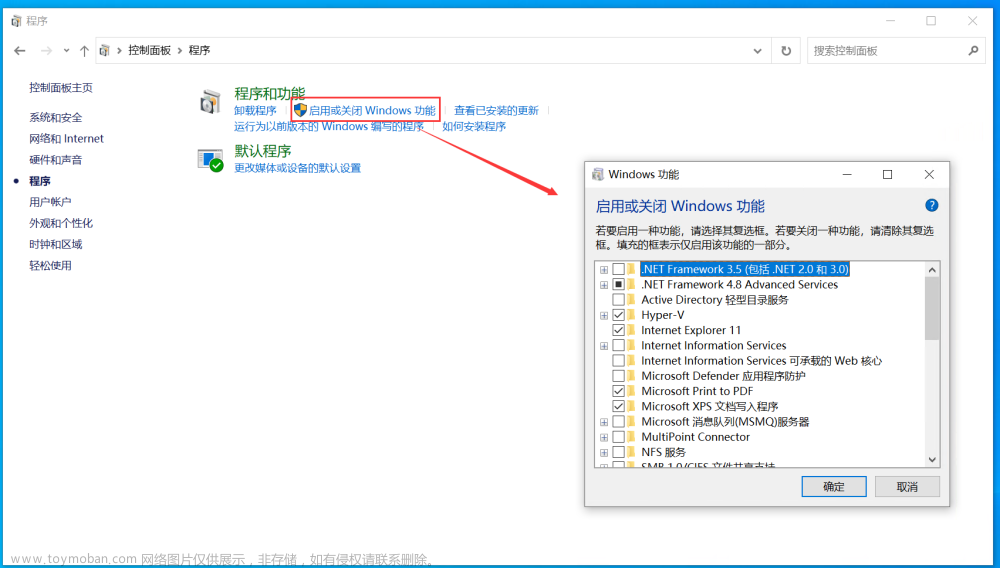Click the Forward arrow in Control Panel
This screenshot has height=568, width=1000.
pos(46,50)
